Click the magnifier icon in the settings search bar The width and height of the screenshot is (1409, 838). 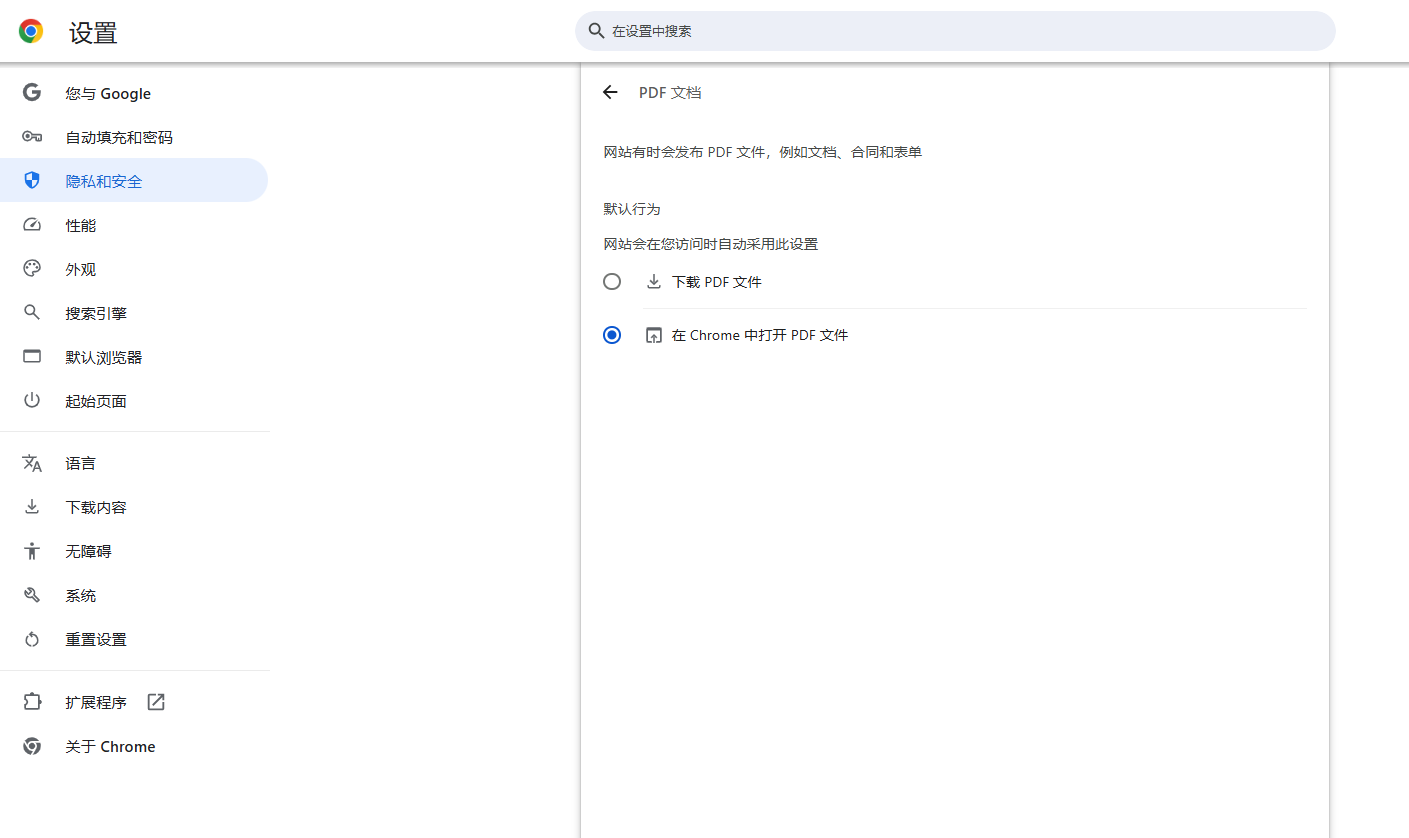(x=597, y=31)
